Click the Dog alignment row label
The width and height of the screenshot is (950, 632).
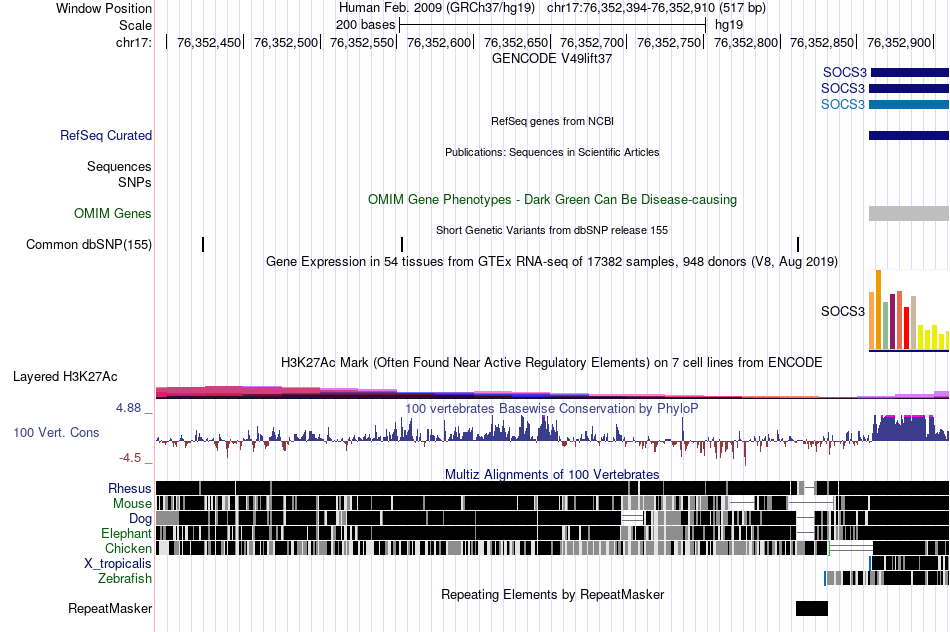coord(141,518)
